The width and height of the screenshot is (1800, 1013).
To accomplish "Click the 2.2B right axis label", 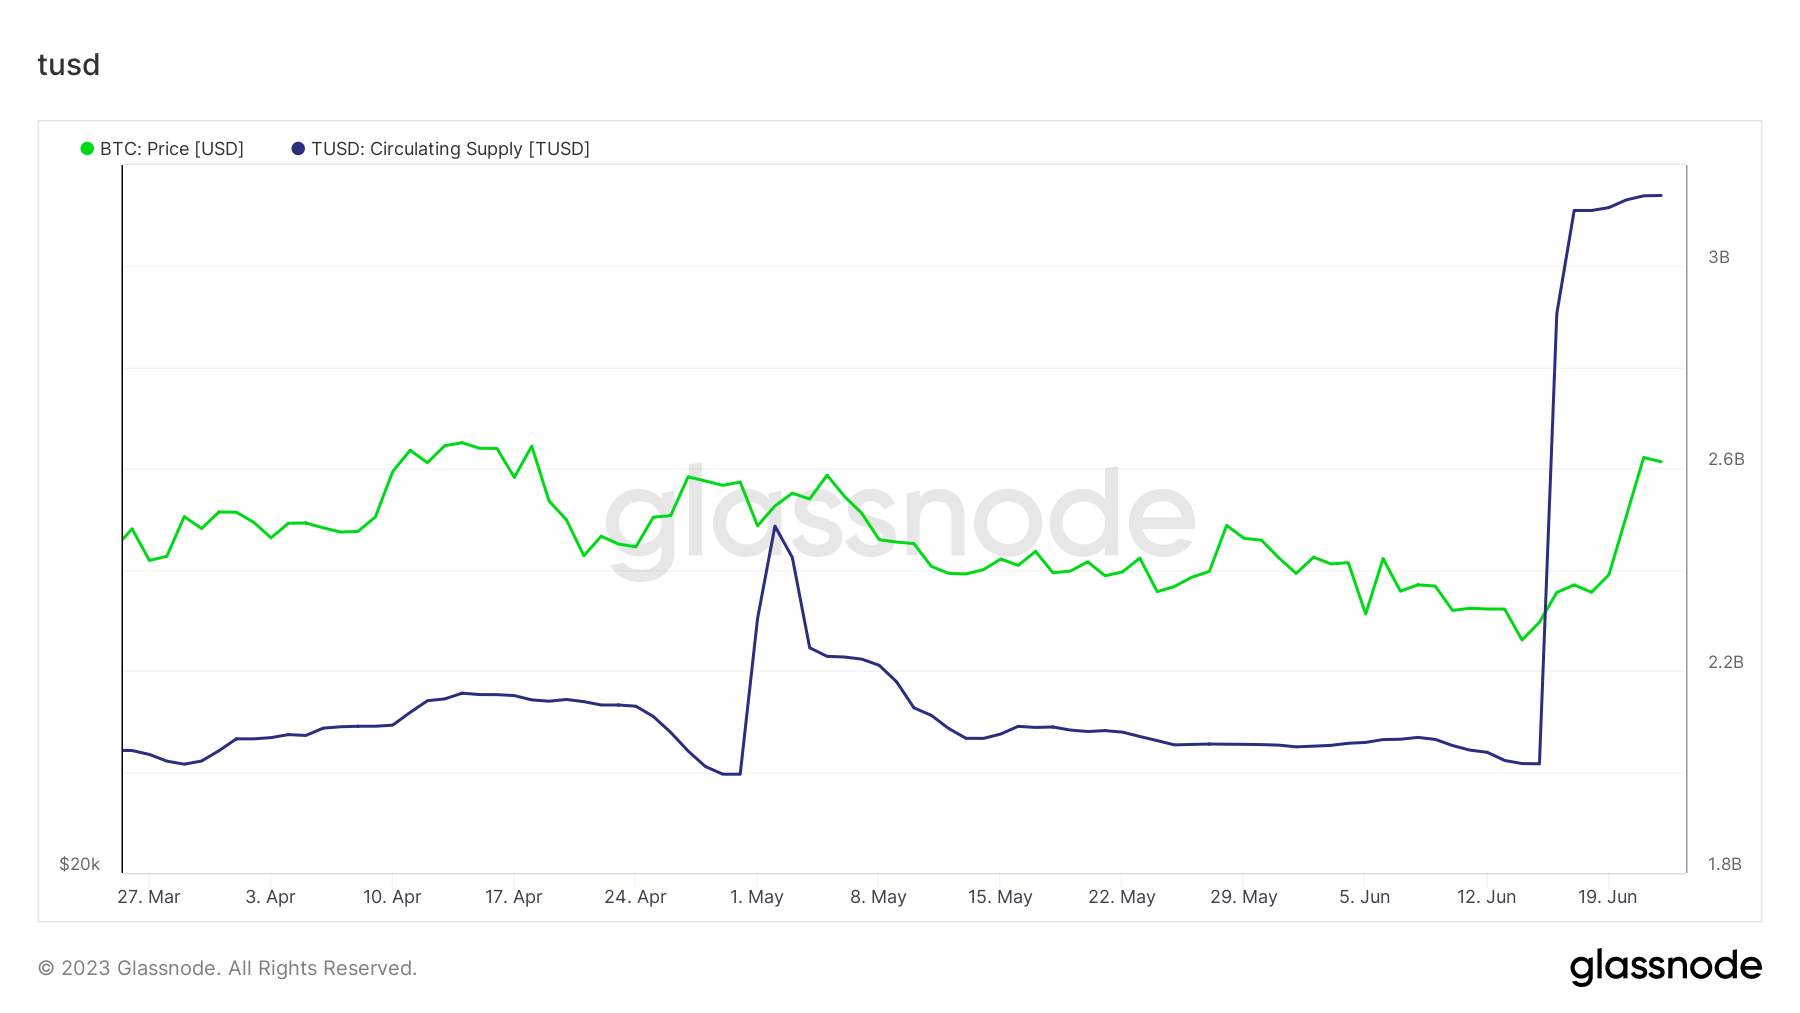I will (x=1725, y=662).
